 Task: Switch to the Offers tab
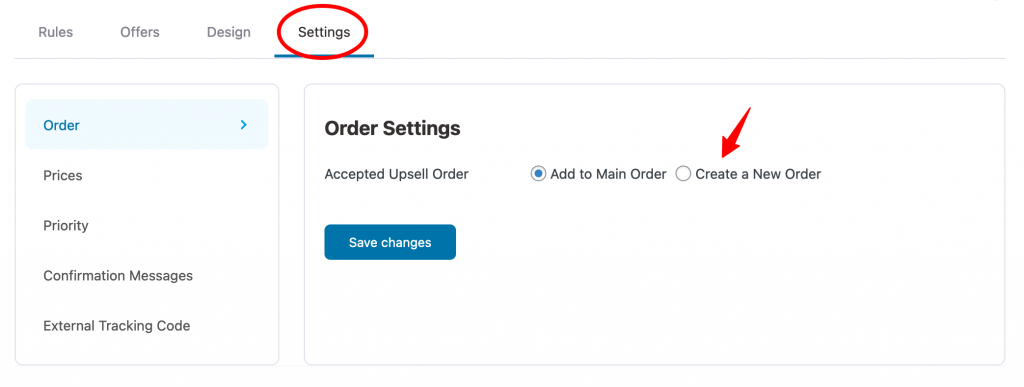click(x=140, y=32)
